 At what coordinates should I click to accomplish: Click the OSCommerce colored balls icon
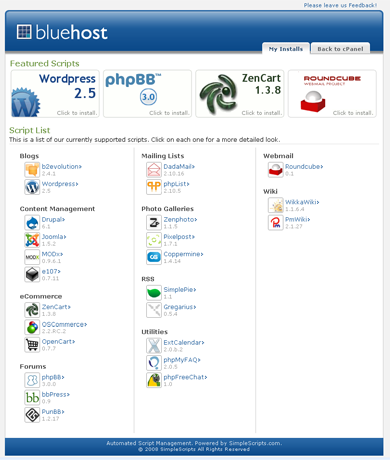[32, 327]
